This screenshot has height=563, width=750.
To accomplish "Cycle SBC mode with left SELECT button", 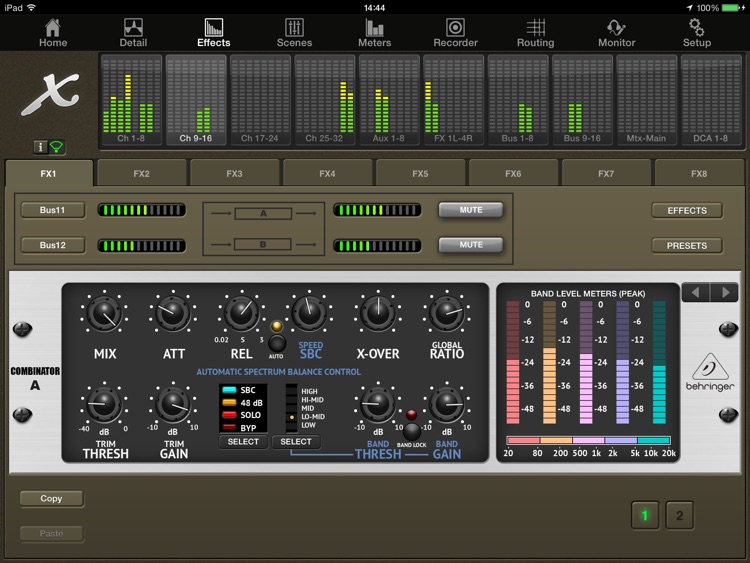I will 243,441.
